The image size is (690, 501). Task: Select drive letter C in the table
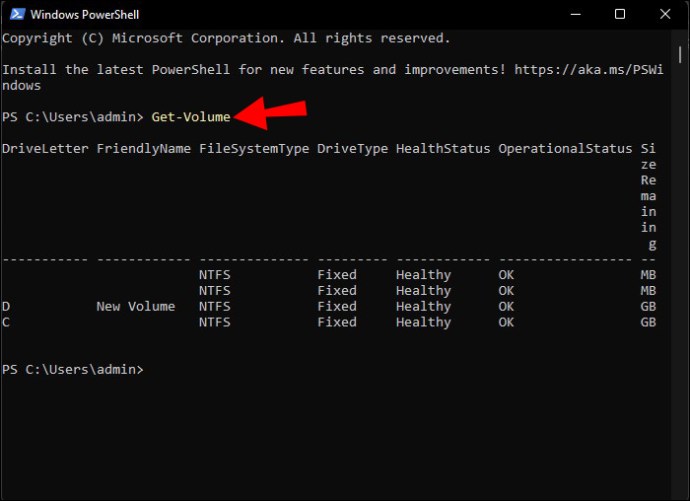pyautogui.click(x=6, y=322)
